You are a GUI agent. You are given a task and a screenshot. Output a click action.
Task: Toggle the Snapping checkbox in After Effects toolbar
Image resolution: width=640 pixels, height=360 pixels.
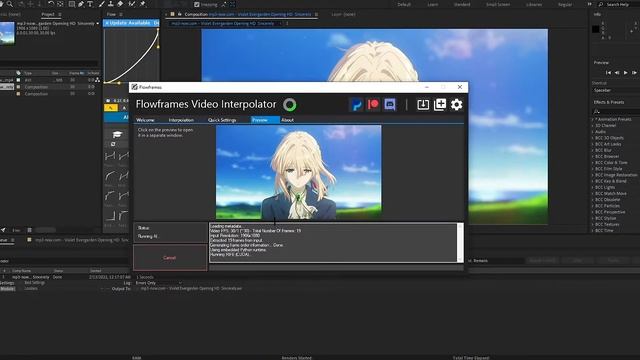point(197,4)
